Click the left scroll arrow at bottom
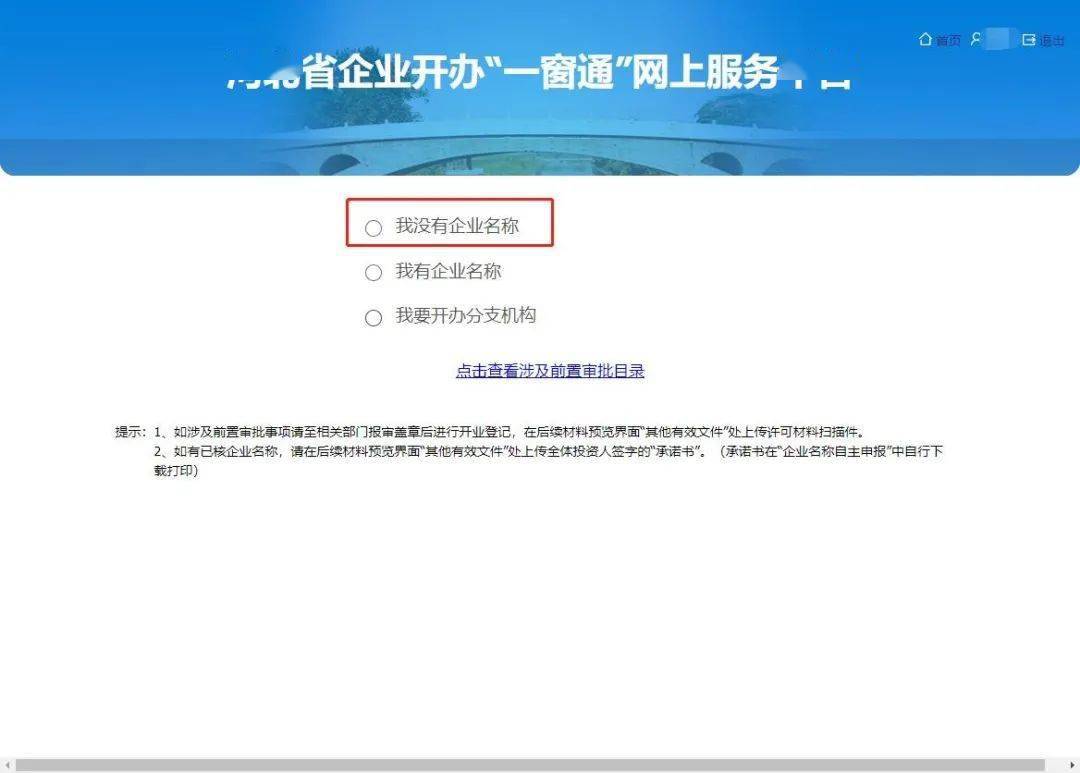This screenshot has width=1080, height=773. (x=8, y=765)
